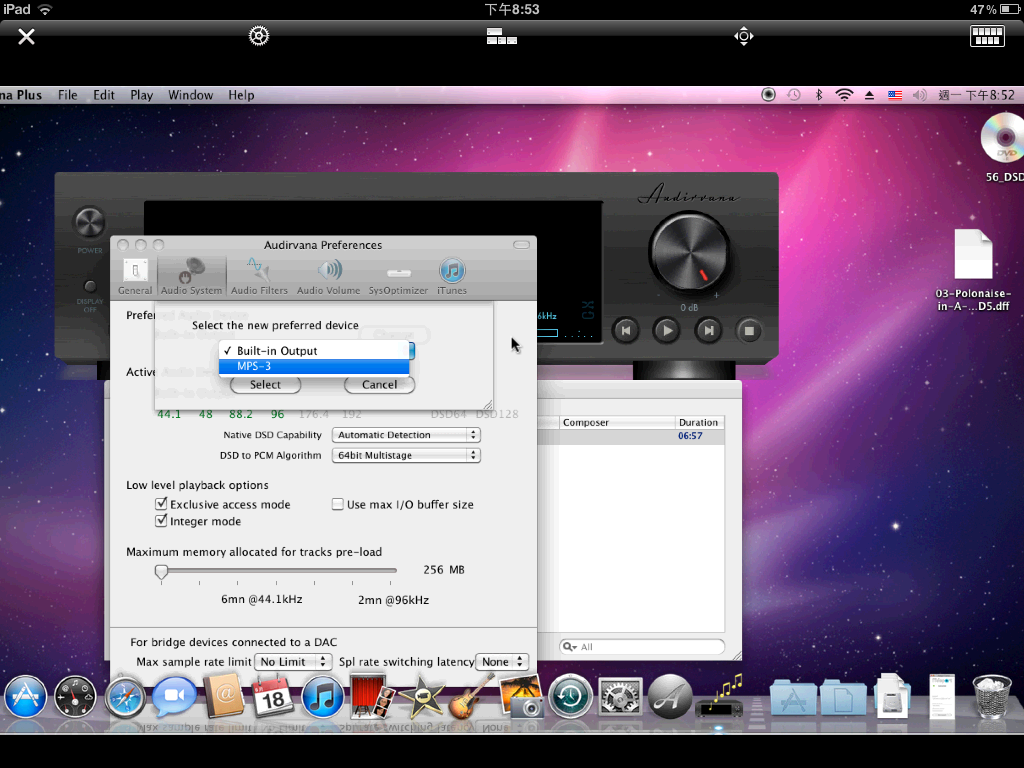This screenshot has width=1024, height=768.
Task: Click the eject icon in menu bar
Action: [869, 95]
